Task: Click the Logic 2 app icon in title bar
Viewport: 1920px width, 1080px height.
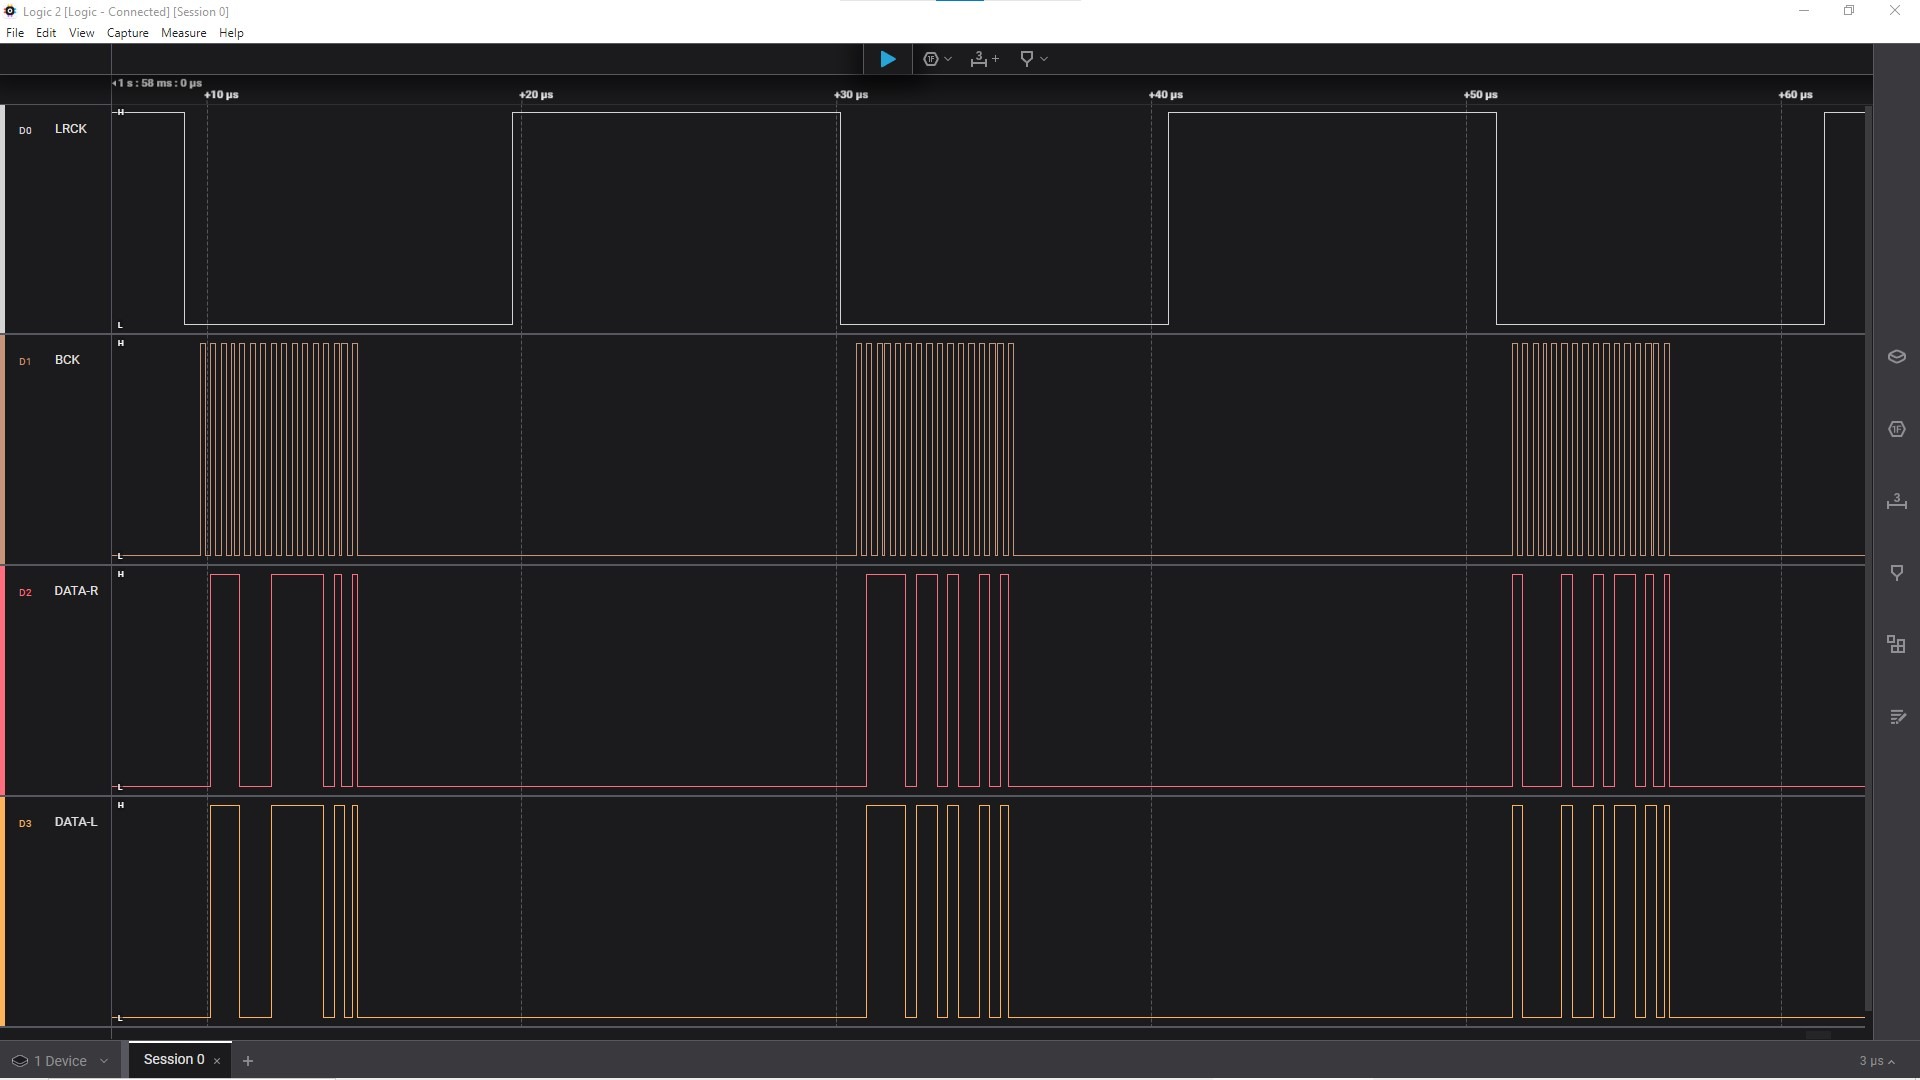Action: coord(10,11)
